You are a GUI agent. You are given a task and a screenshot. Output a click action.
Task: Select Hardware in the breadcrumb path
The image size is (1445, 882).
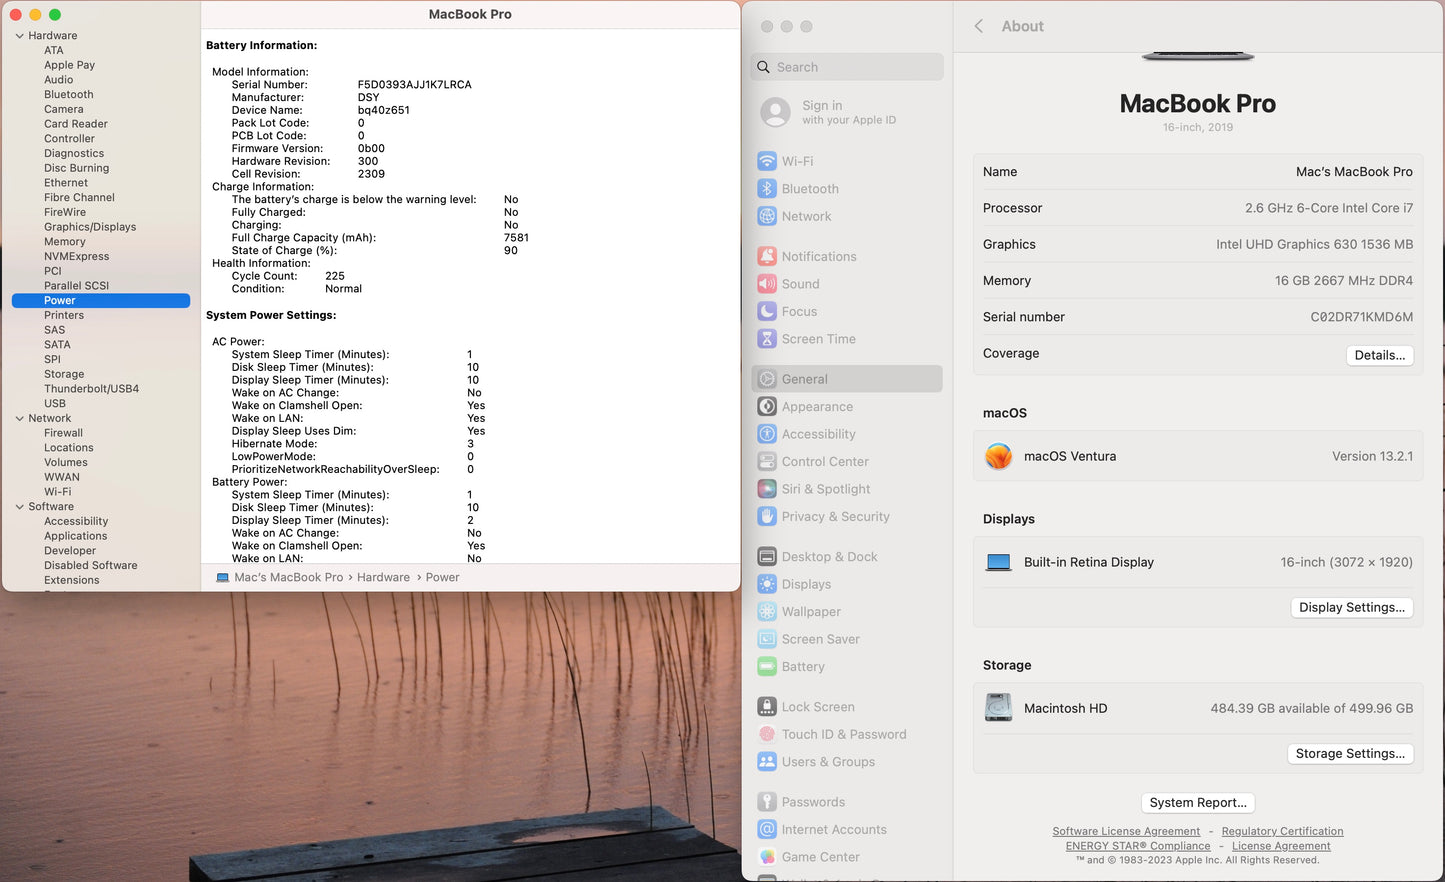click(383, 577)
